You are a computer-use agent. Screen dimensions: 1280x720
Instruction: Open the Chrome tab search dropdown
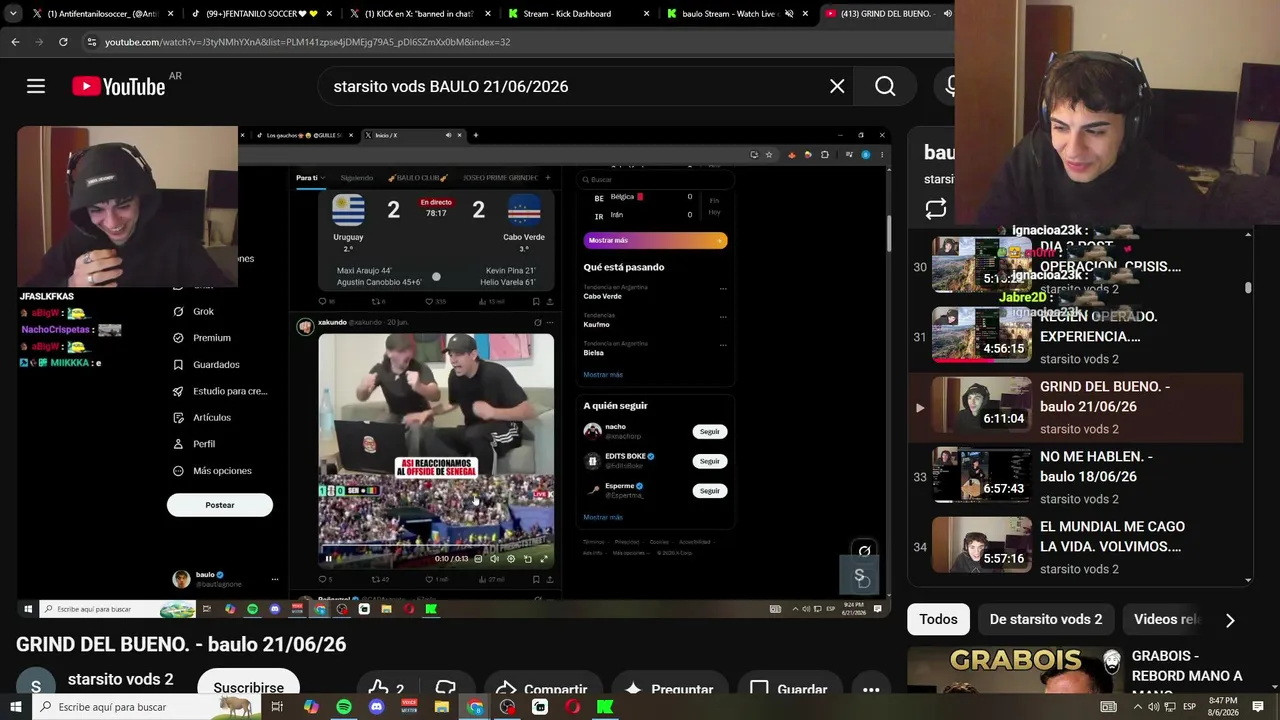[x=13, y=14]
